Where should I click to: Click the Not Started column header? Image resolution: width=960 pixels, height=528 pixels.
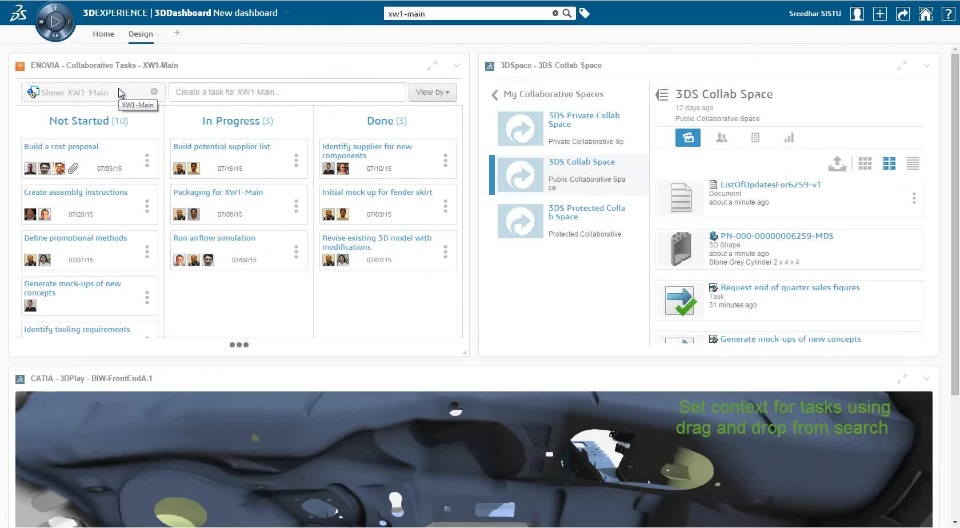(88, 121)
